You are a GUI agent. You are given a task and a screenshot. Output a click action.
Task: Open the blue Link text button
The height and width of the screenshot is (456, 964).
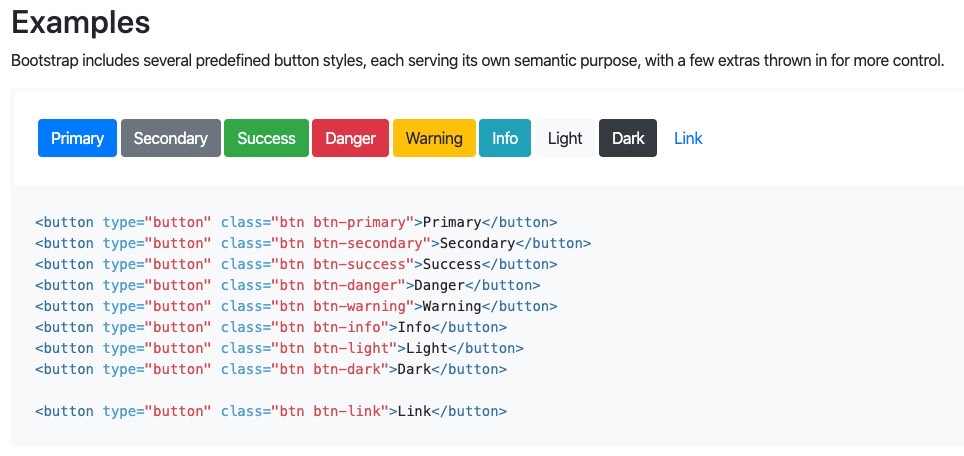(x=688, y=138)
